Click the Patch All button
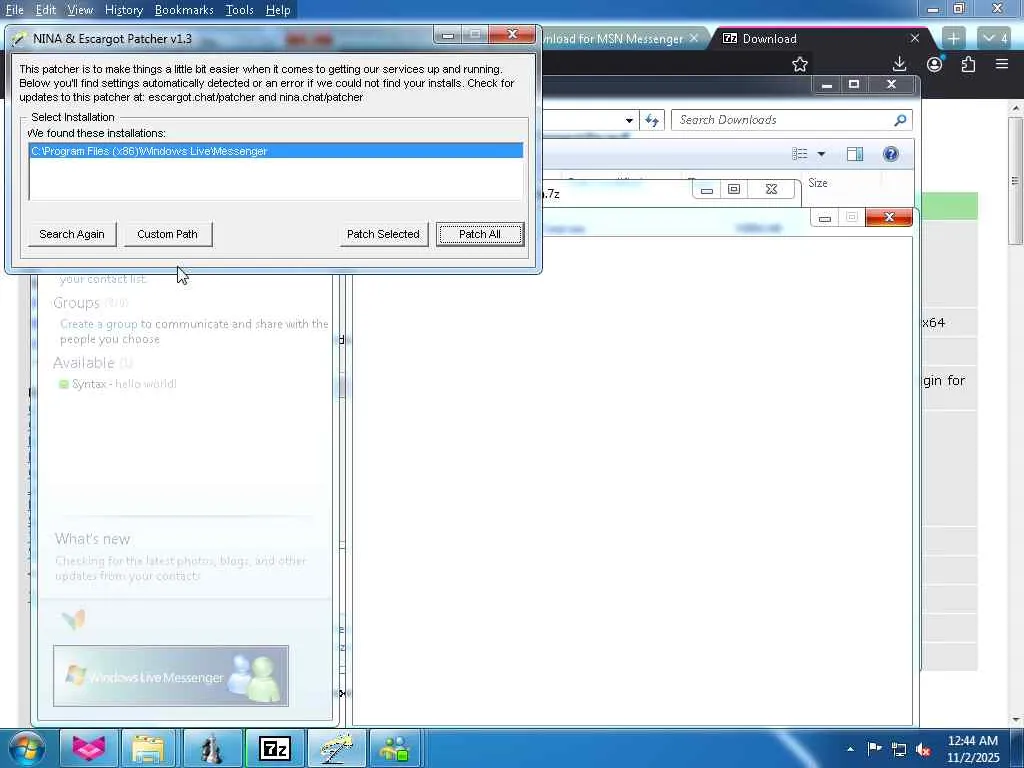 tap(480, 234)
